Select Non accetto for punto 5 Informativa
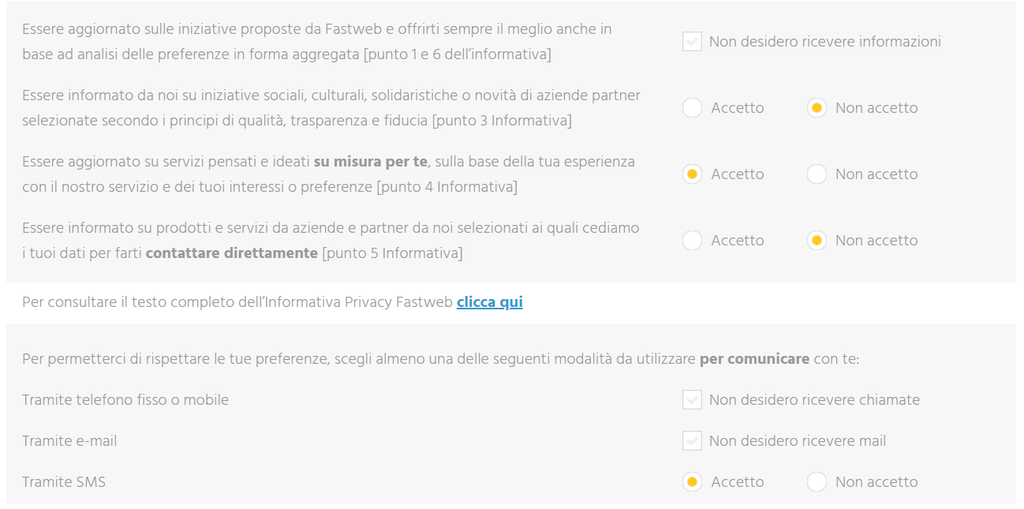 pyautogui.click(x=816, y=240)
